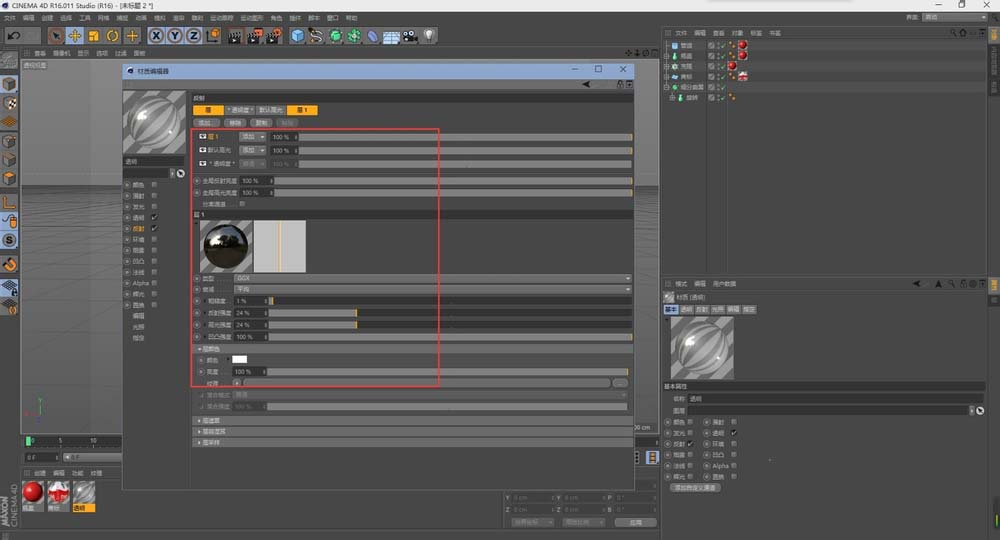Click the Undo arrow in the toolbar
1000x540 pixels.
(x=15, y=36)
